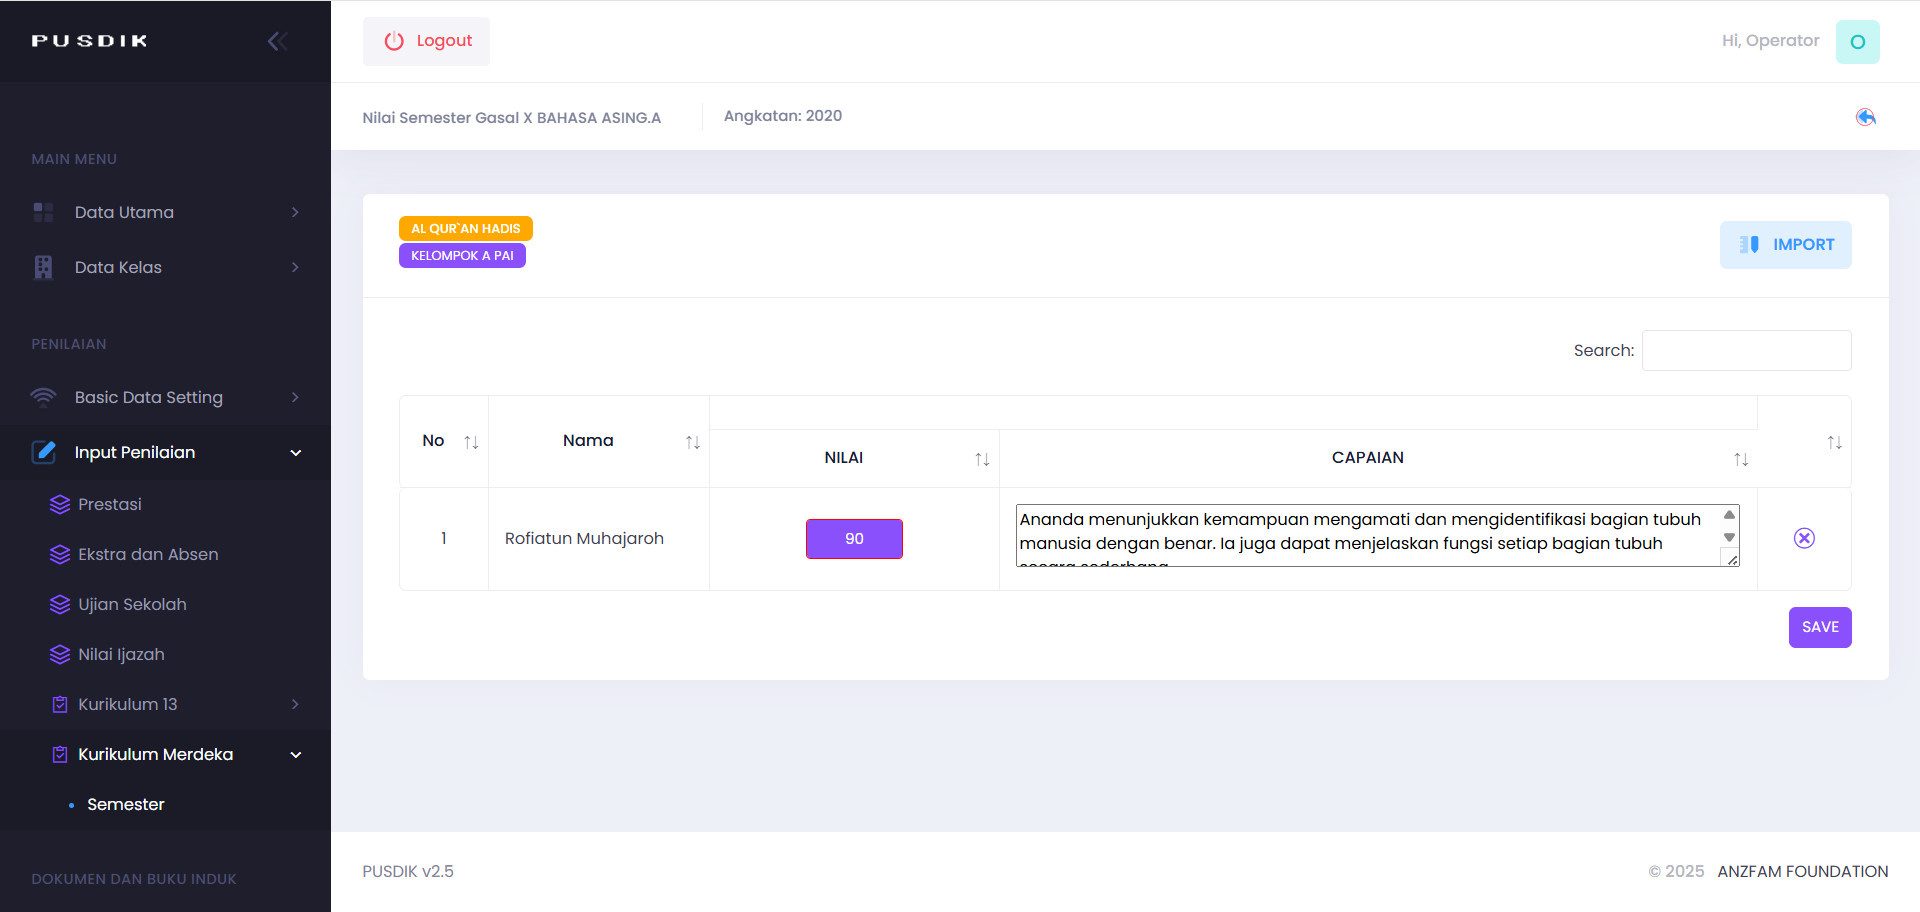This screenshot has height=912, width=1920.
Task: Click the blue back arrow icon
Action: tap(1865, 117)
